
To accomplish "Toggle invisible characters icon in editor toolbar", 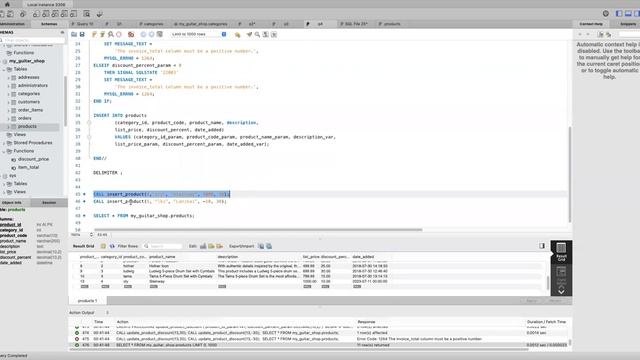I will 266,35.
